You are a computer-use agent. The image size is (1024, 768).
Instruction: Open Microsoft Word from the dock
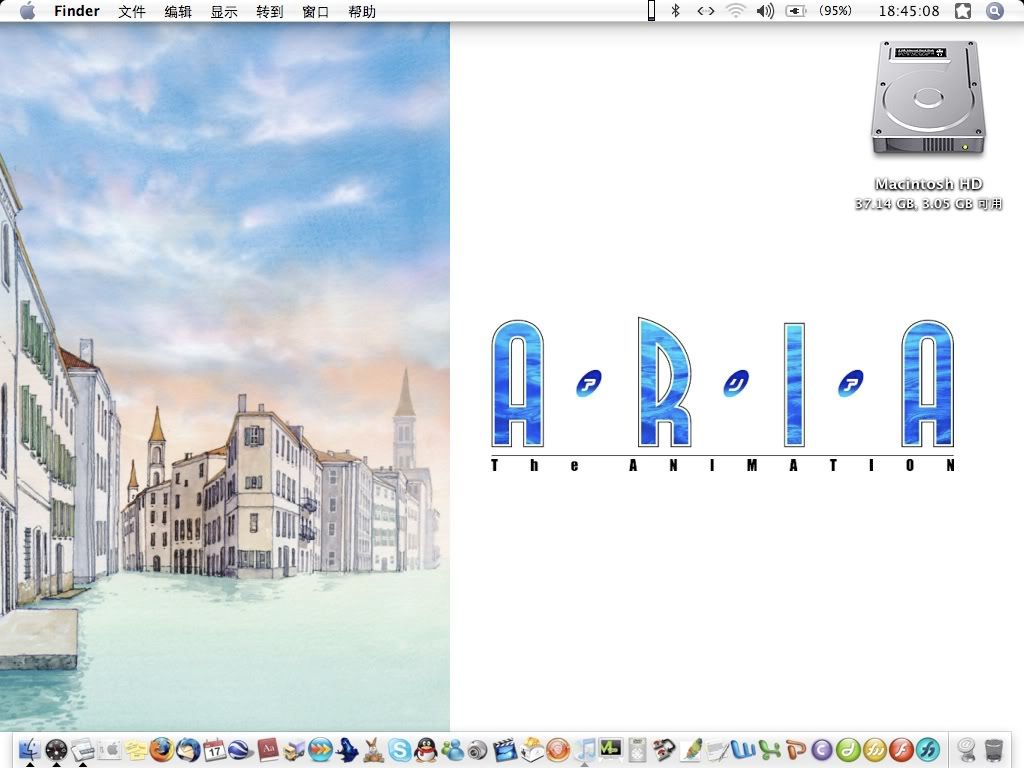743,750
